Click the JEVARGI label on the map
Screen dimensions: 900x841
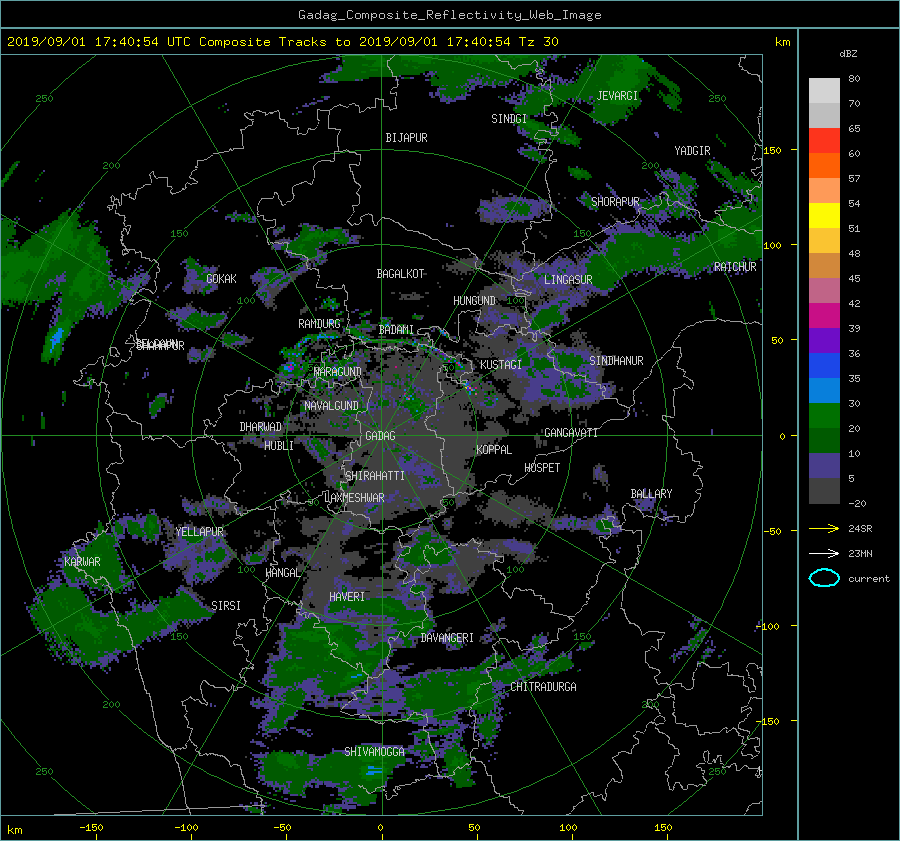tap(617, 96)
